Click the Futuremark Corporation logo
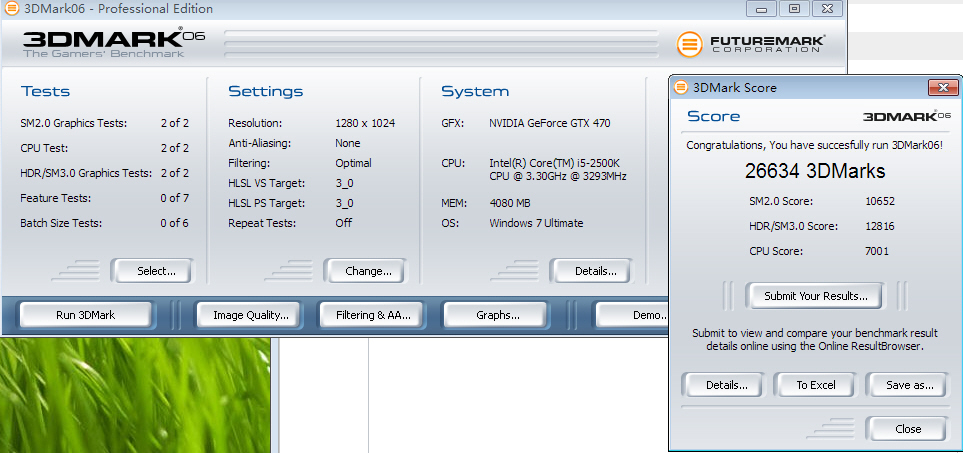963x453 pixels. click(x=751, y=44)
